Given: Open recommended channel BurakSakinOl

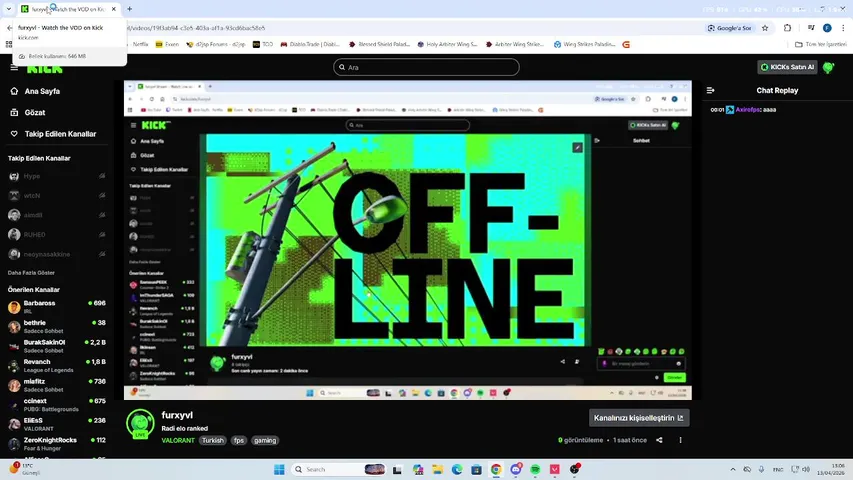Looking at the screenshot, I should point(57,346).
